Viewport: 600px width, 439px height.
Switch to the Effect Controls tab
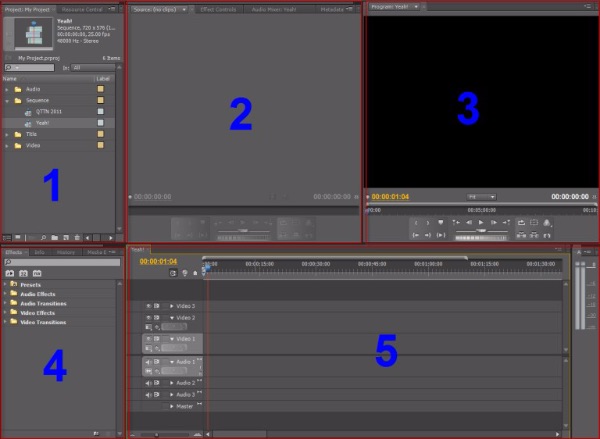(x=216, y=7)
